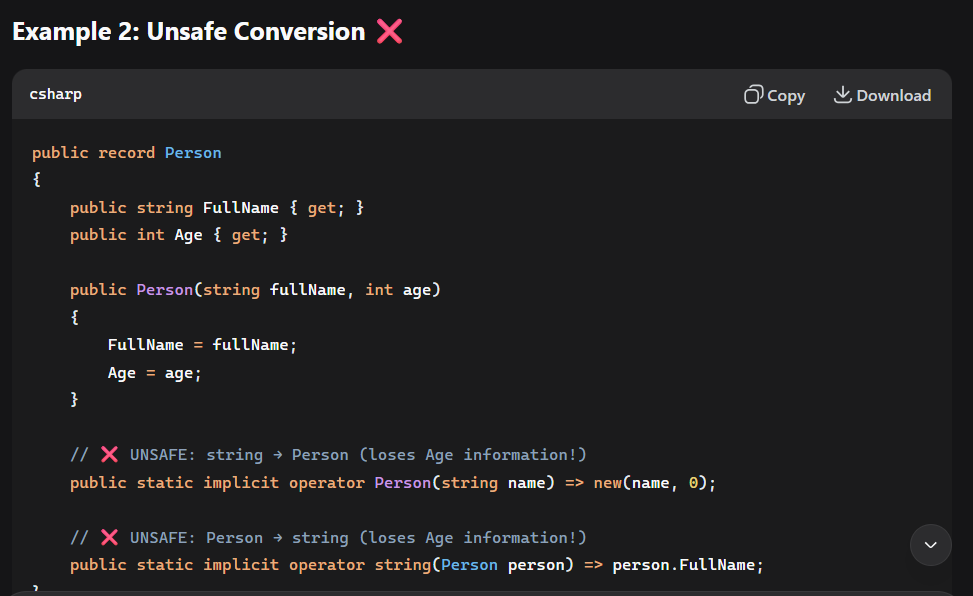Viewport: 973px width, 596px height.
Task: Click the FullName property declaration line
Action: pyautogui.click(x=217, y=208)
